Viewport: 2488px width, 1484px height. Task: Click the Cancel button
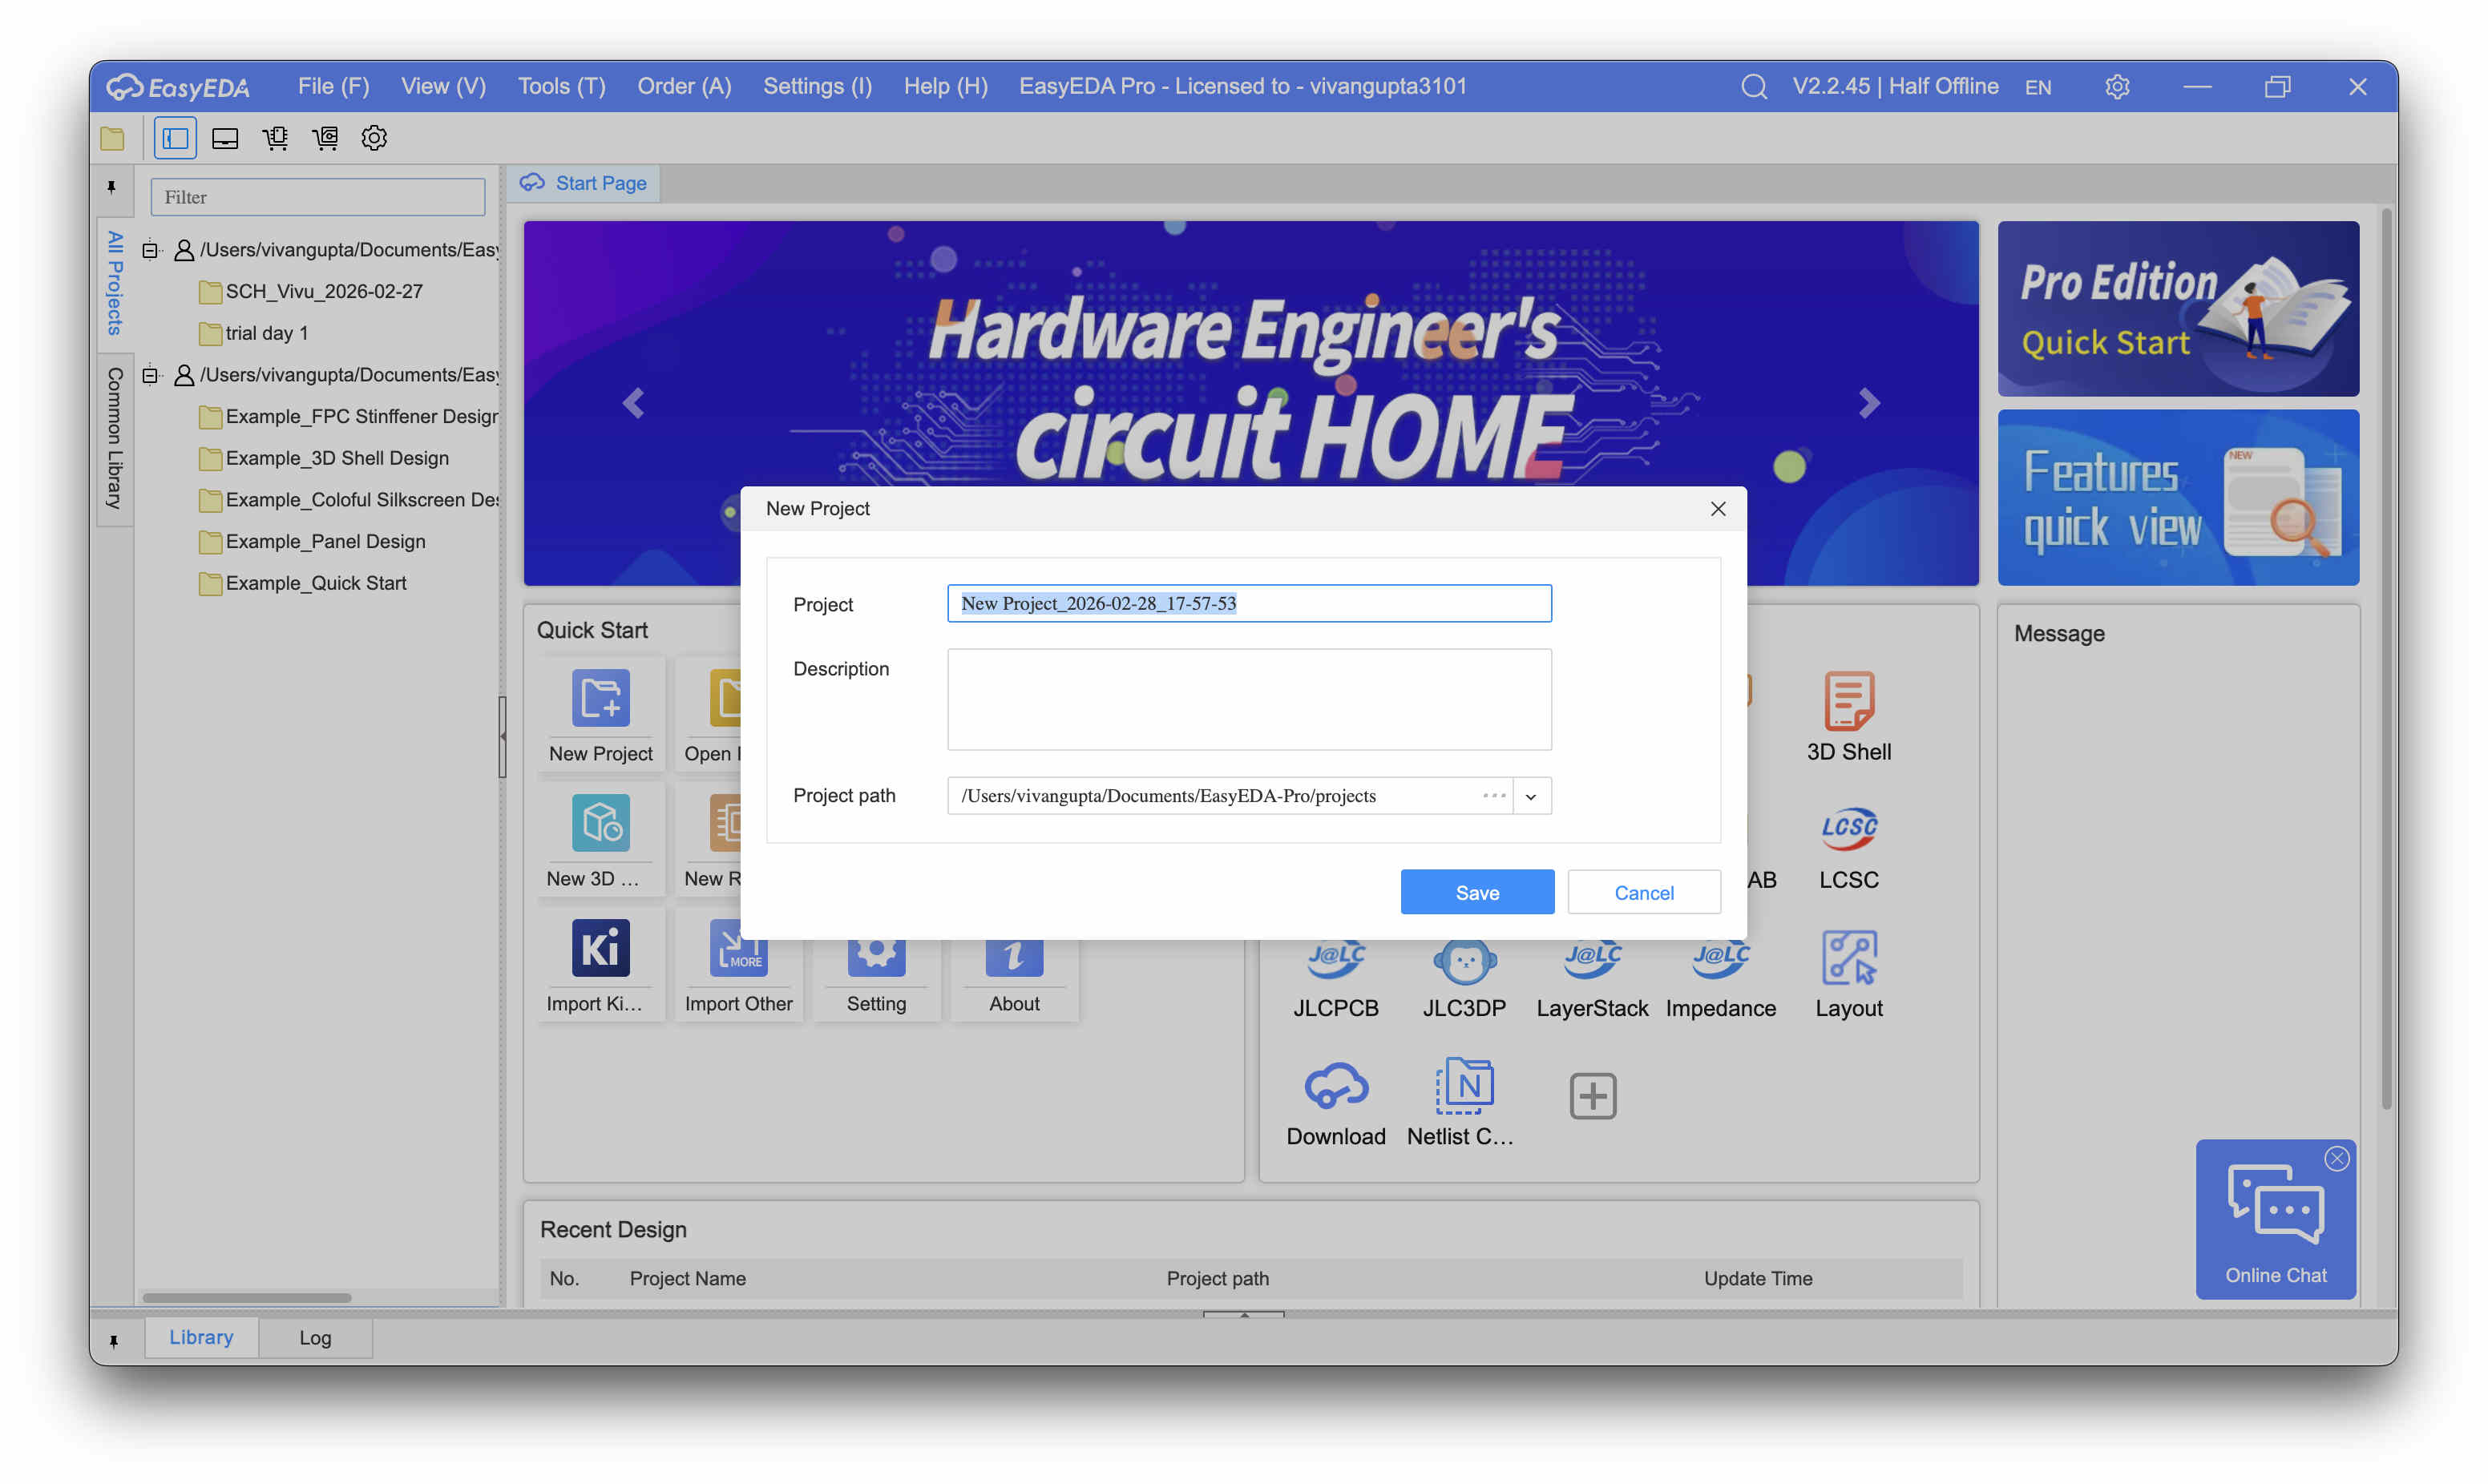click(x=1643, y=892)
